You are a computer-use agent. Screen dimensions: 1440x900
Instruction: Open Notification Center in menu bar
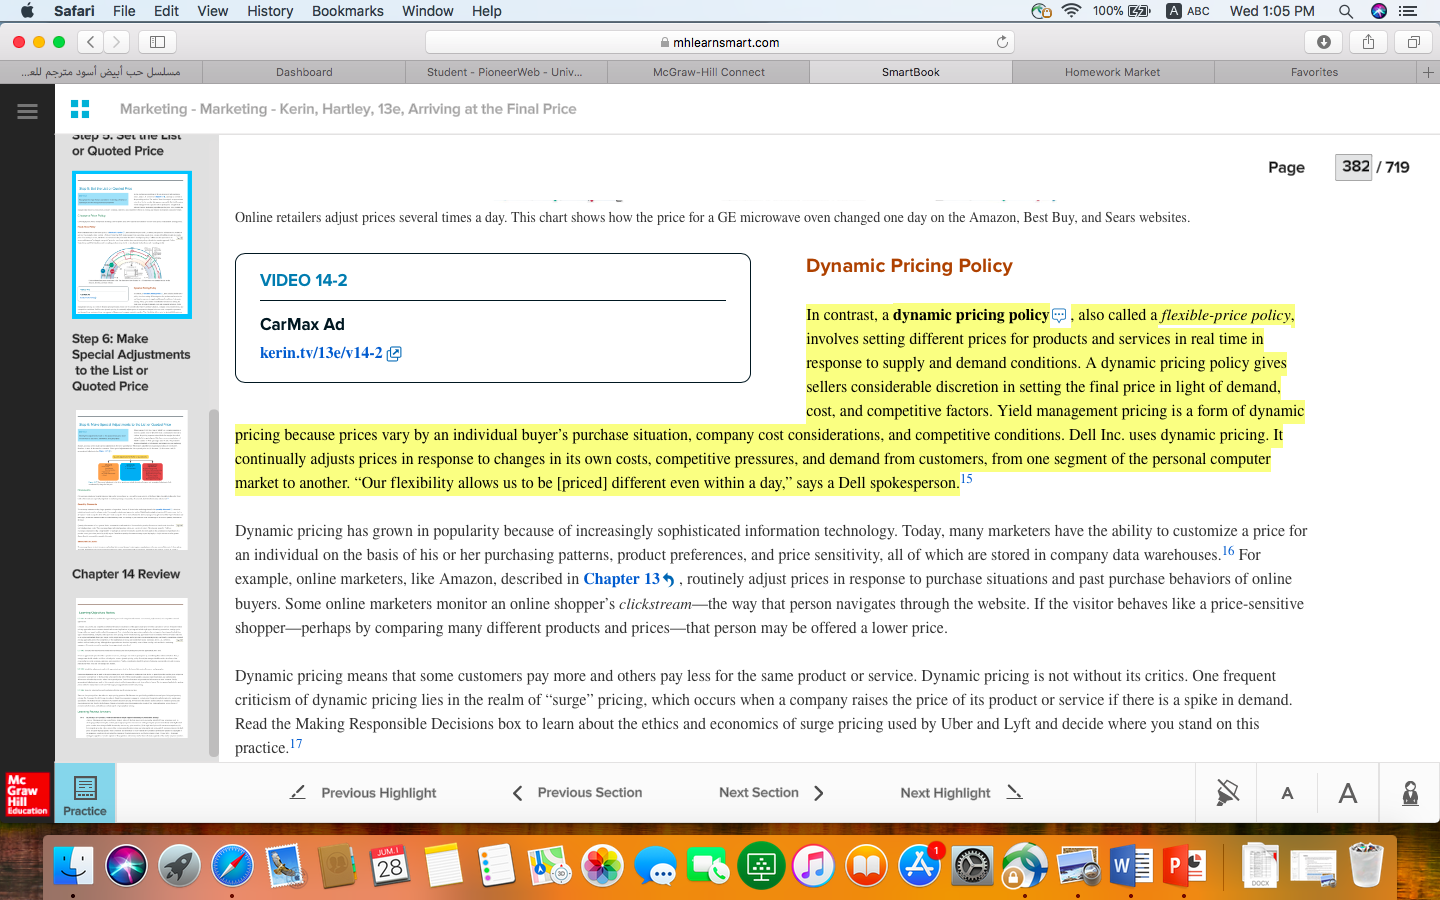[x=1408, y=11]
